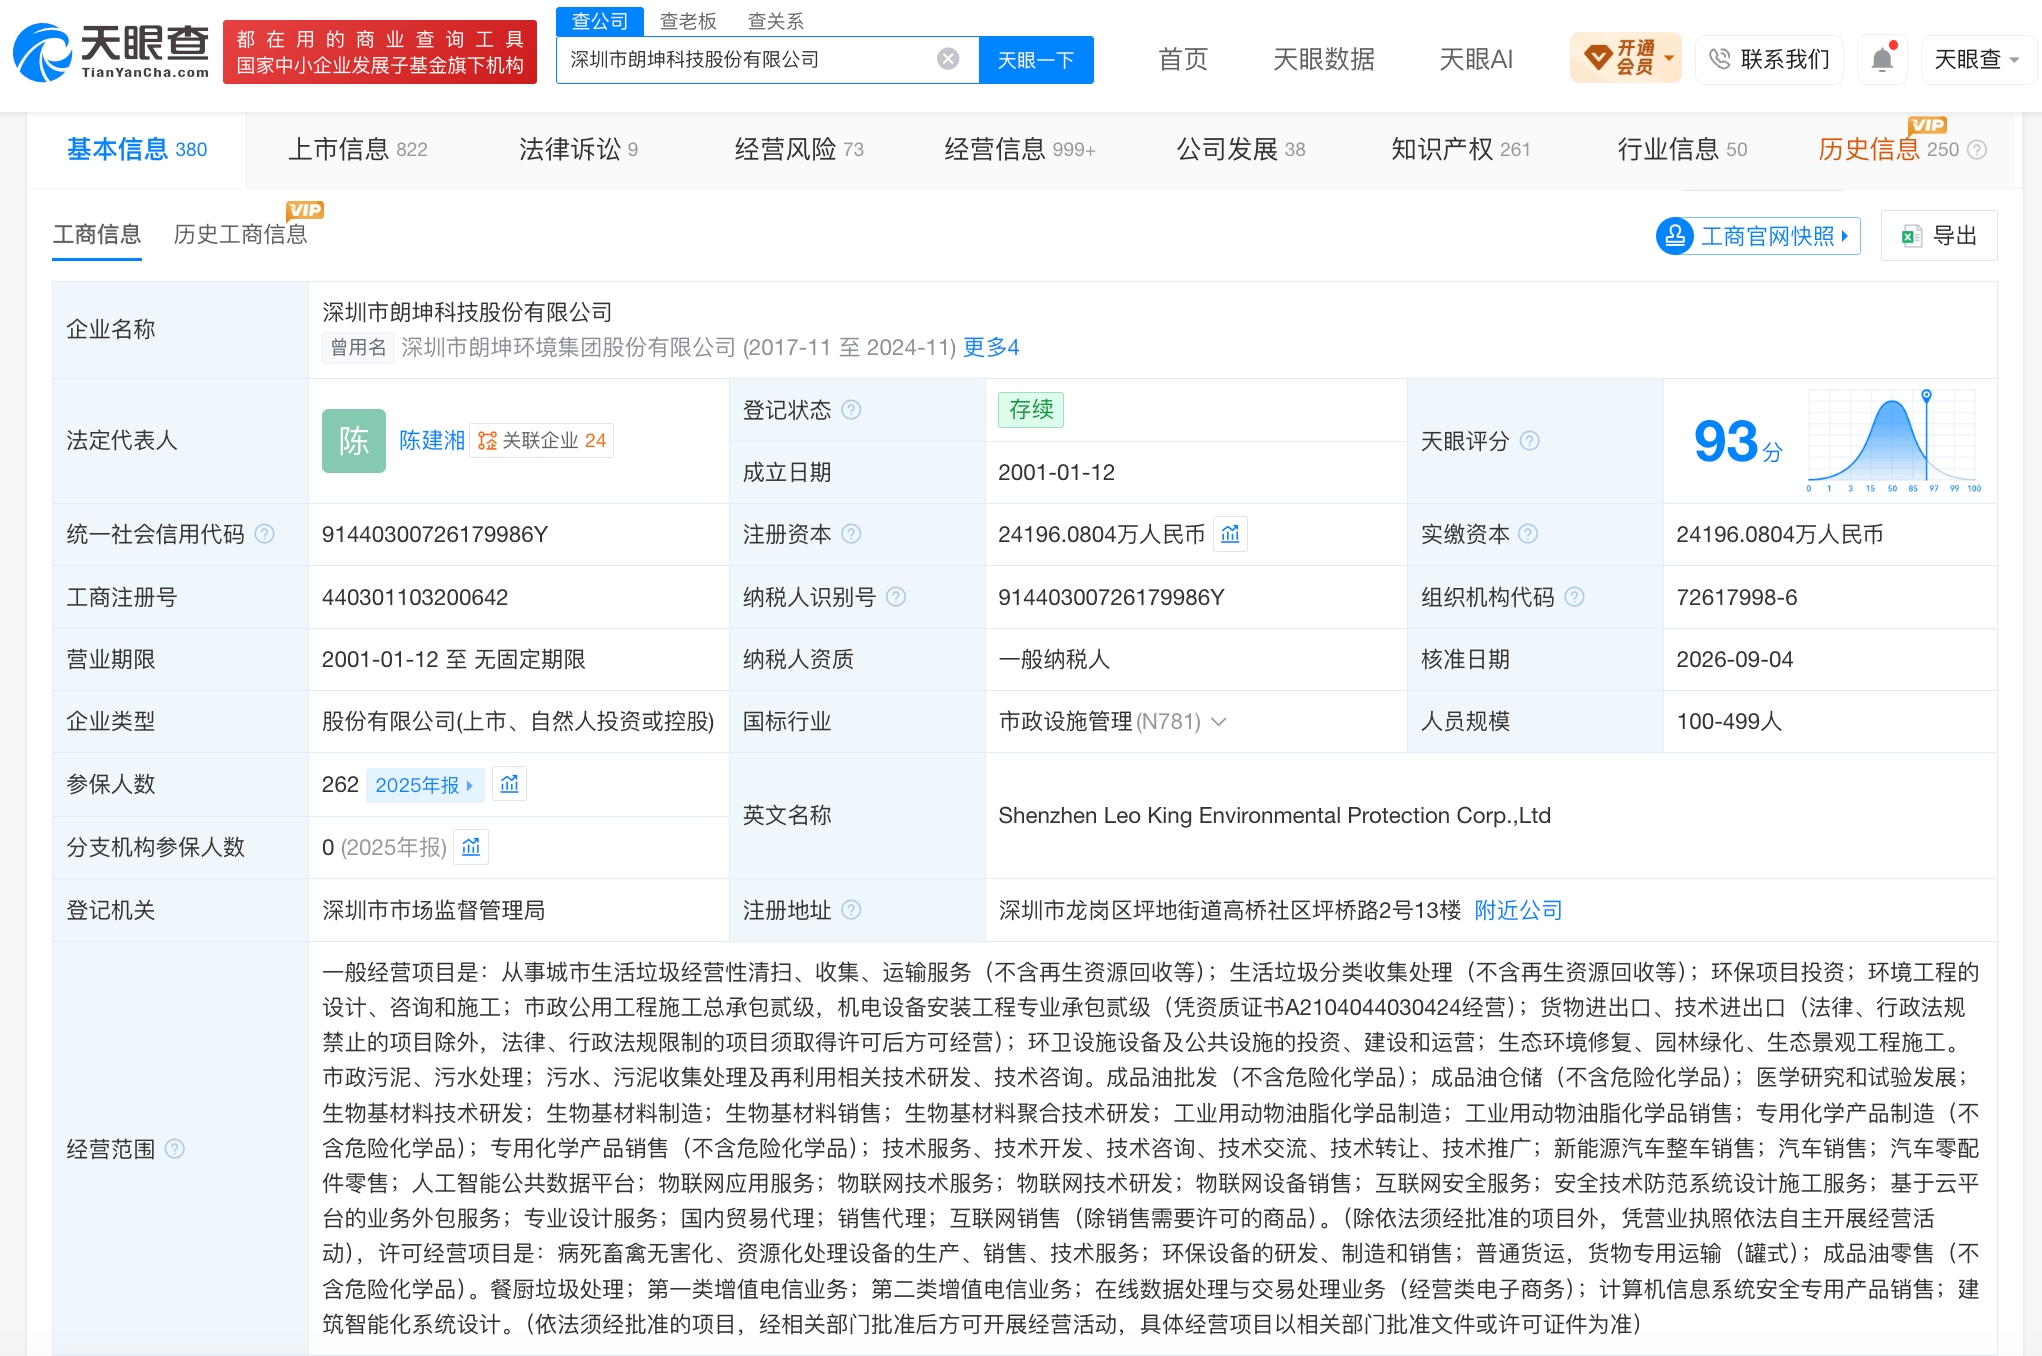Expand 更多4 former names
Image resolution: width=2042 pixels, height=1356 pixels.
click(991, 347)
